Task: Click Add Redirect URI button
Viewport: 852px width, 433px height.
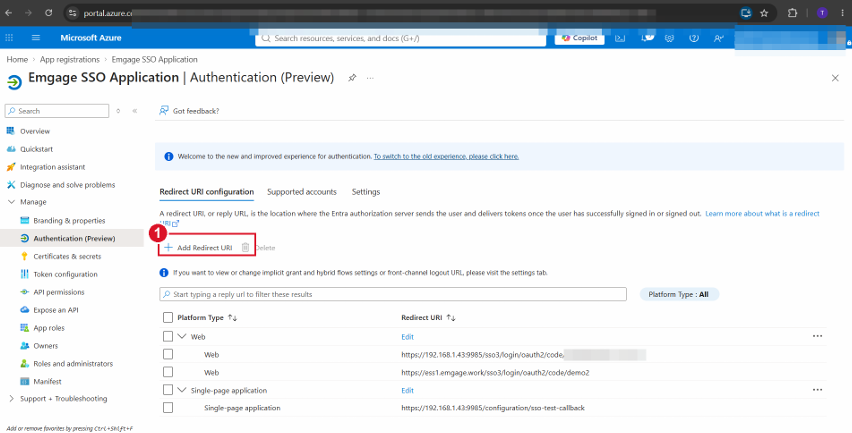Action: point(198,248)
